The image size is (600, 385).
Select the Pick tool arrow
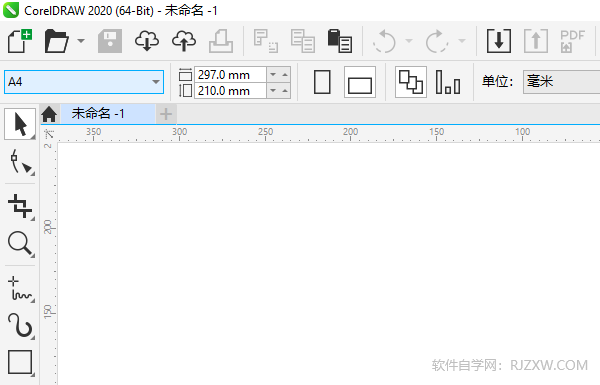coord(20,124)
